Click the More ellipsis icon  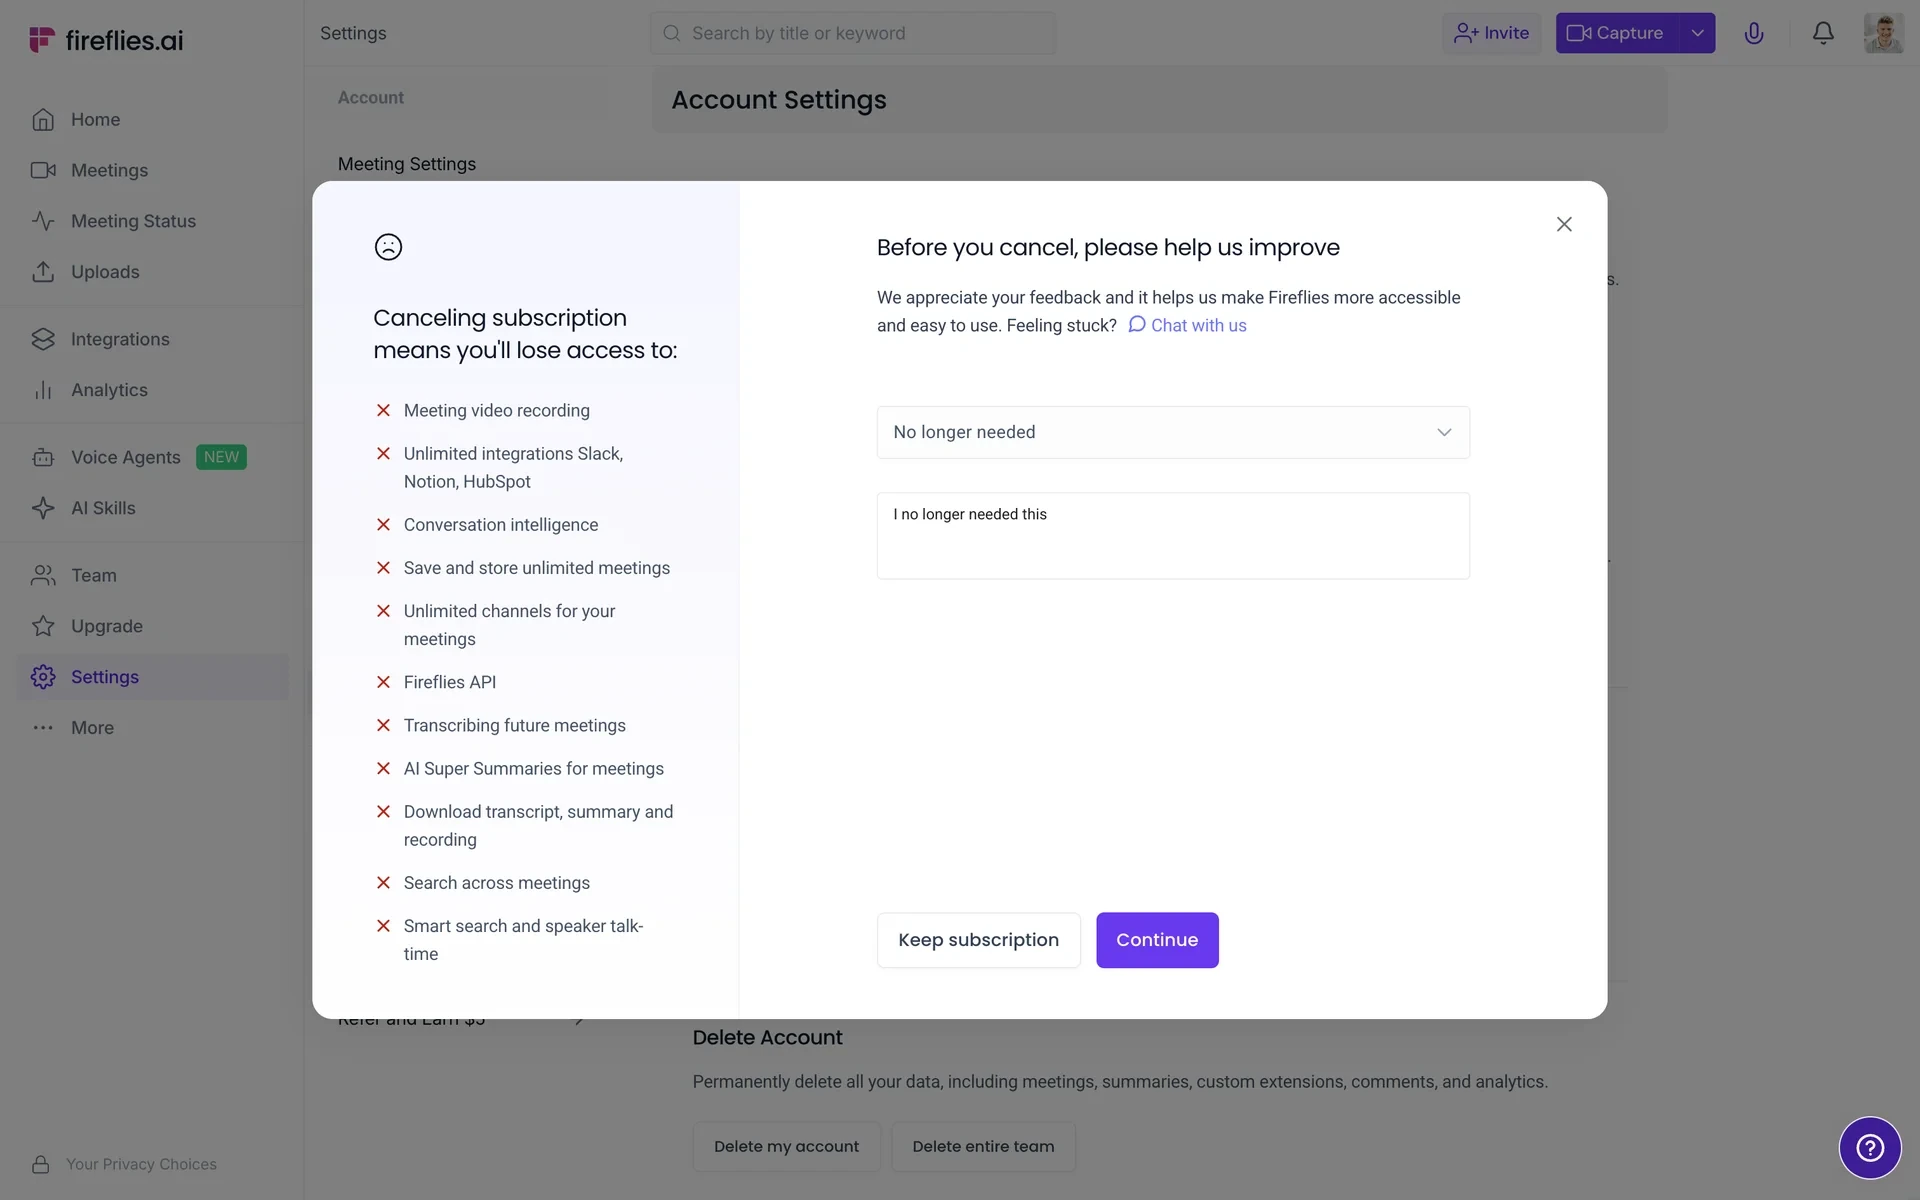pyautogui.click(x=43, y=728)
